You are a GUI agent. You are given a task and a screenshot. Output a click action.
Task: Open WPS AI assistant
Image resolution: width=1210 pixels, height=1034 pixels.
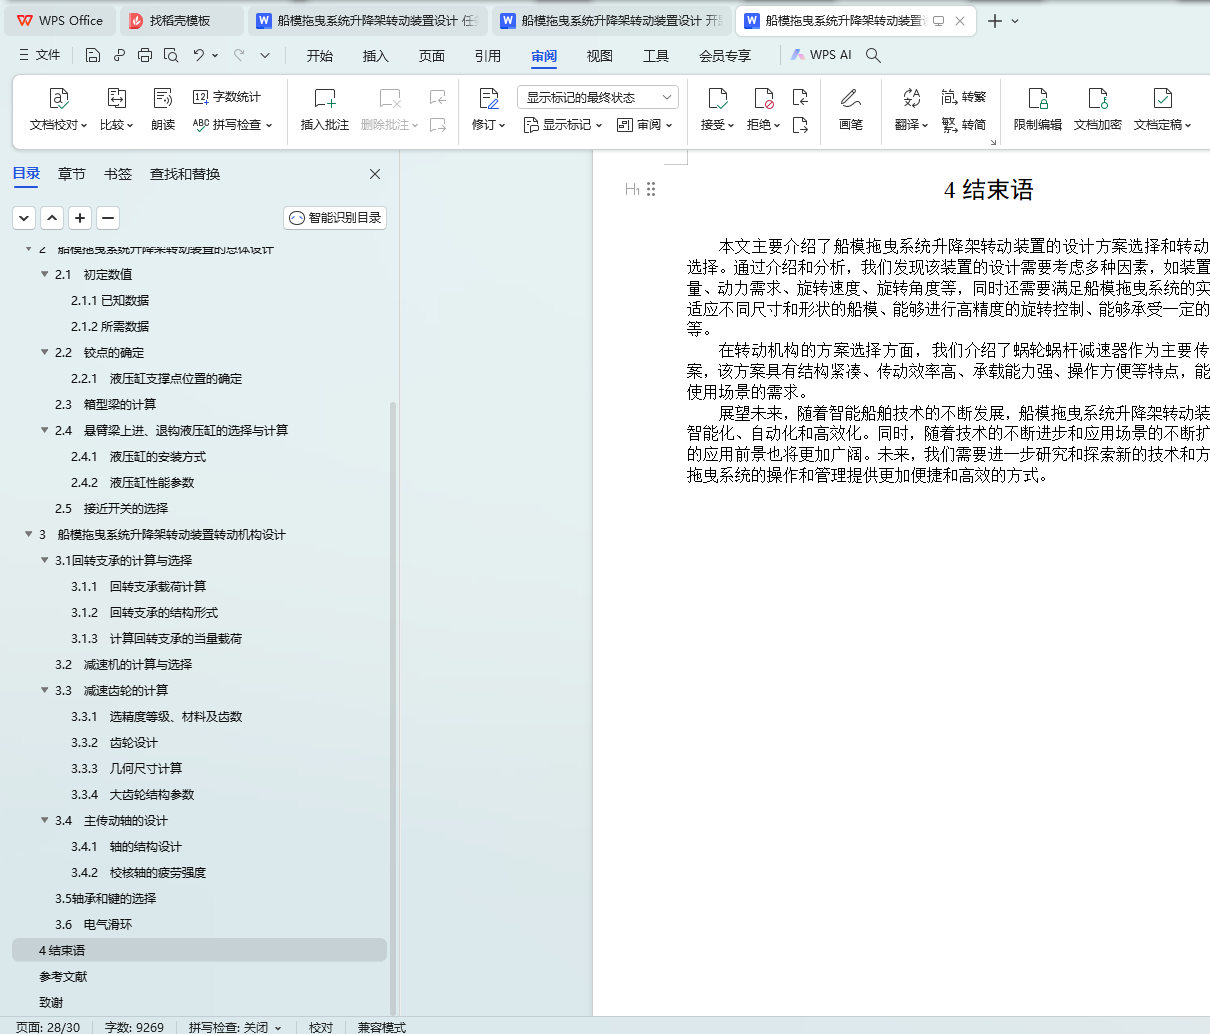pyautogui.click(x=821, y=55)
